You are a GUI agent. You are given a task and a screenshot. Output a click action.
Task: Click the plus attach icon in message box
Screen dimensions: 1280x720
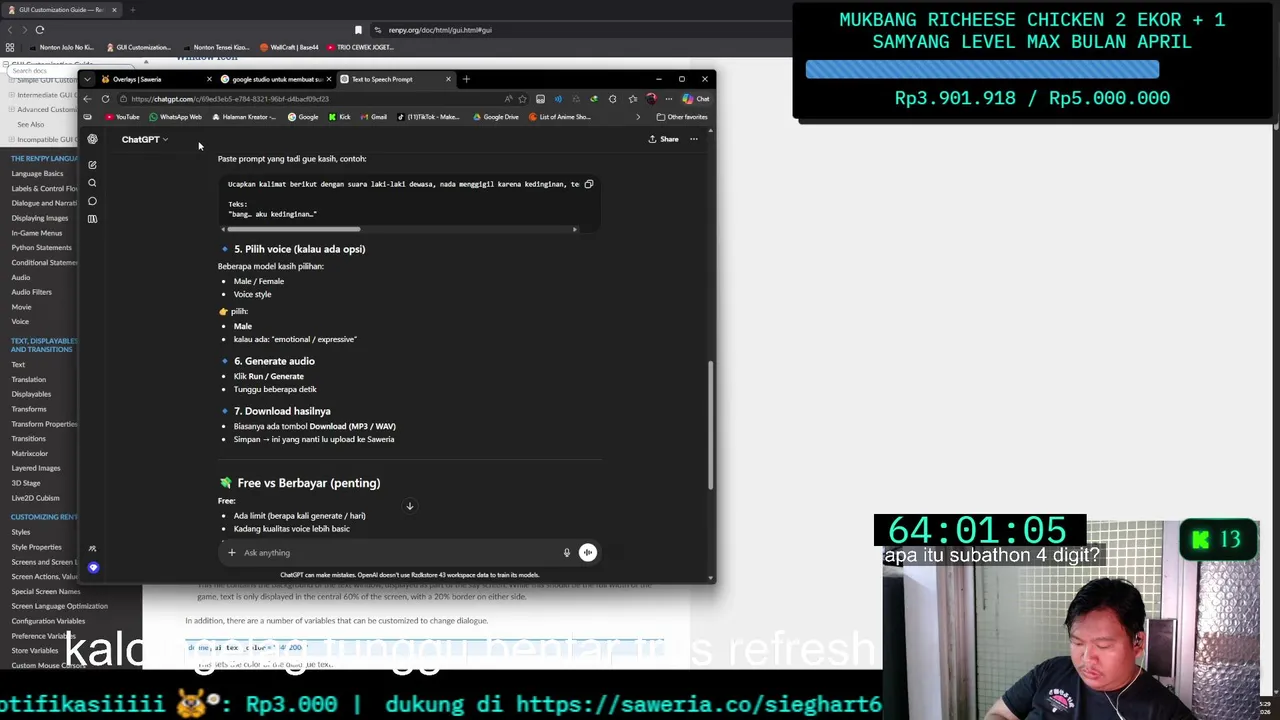click(x=231, y=552)
